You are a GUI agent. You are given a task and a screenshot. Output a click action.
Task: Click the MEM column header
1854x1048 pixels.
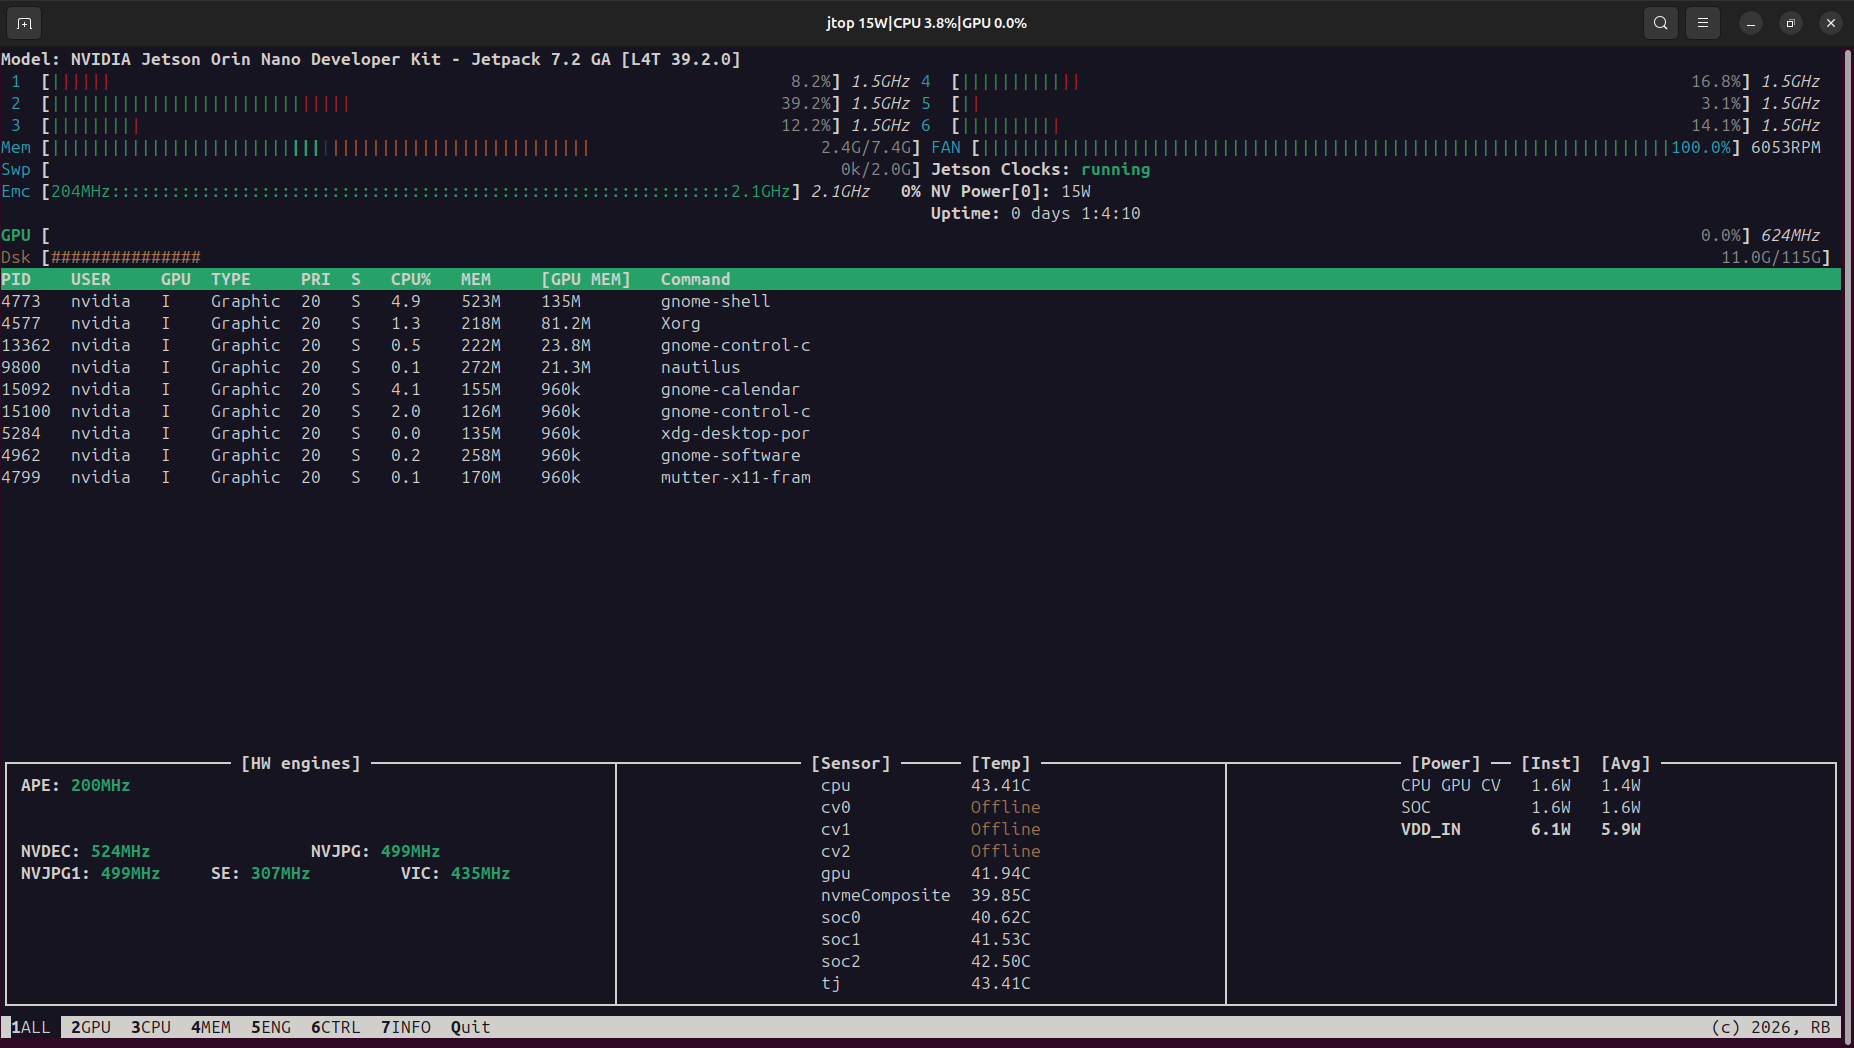tap(476, 279)
